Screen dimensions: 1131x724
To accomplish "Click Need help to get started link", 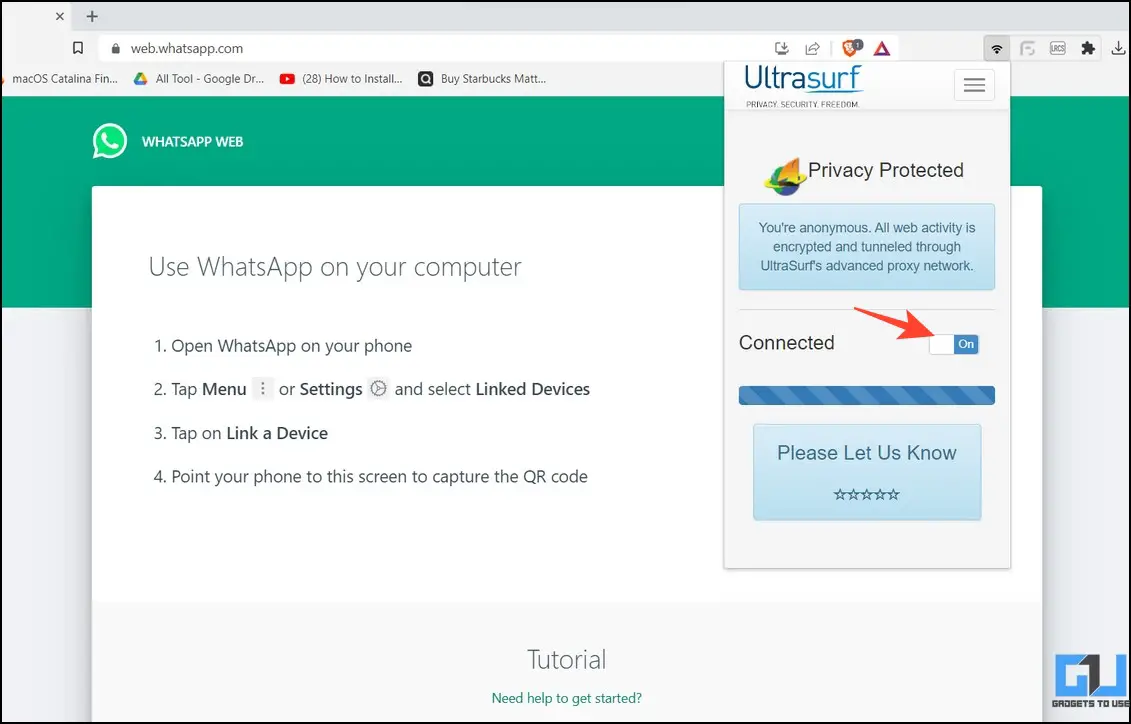I will [566, 698].
